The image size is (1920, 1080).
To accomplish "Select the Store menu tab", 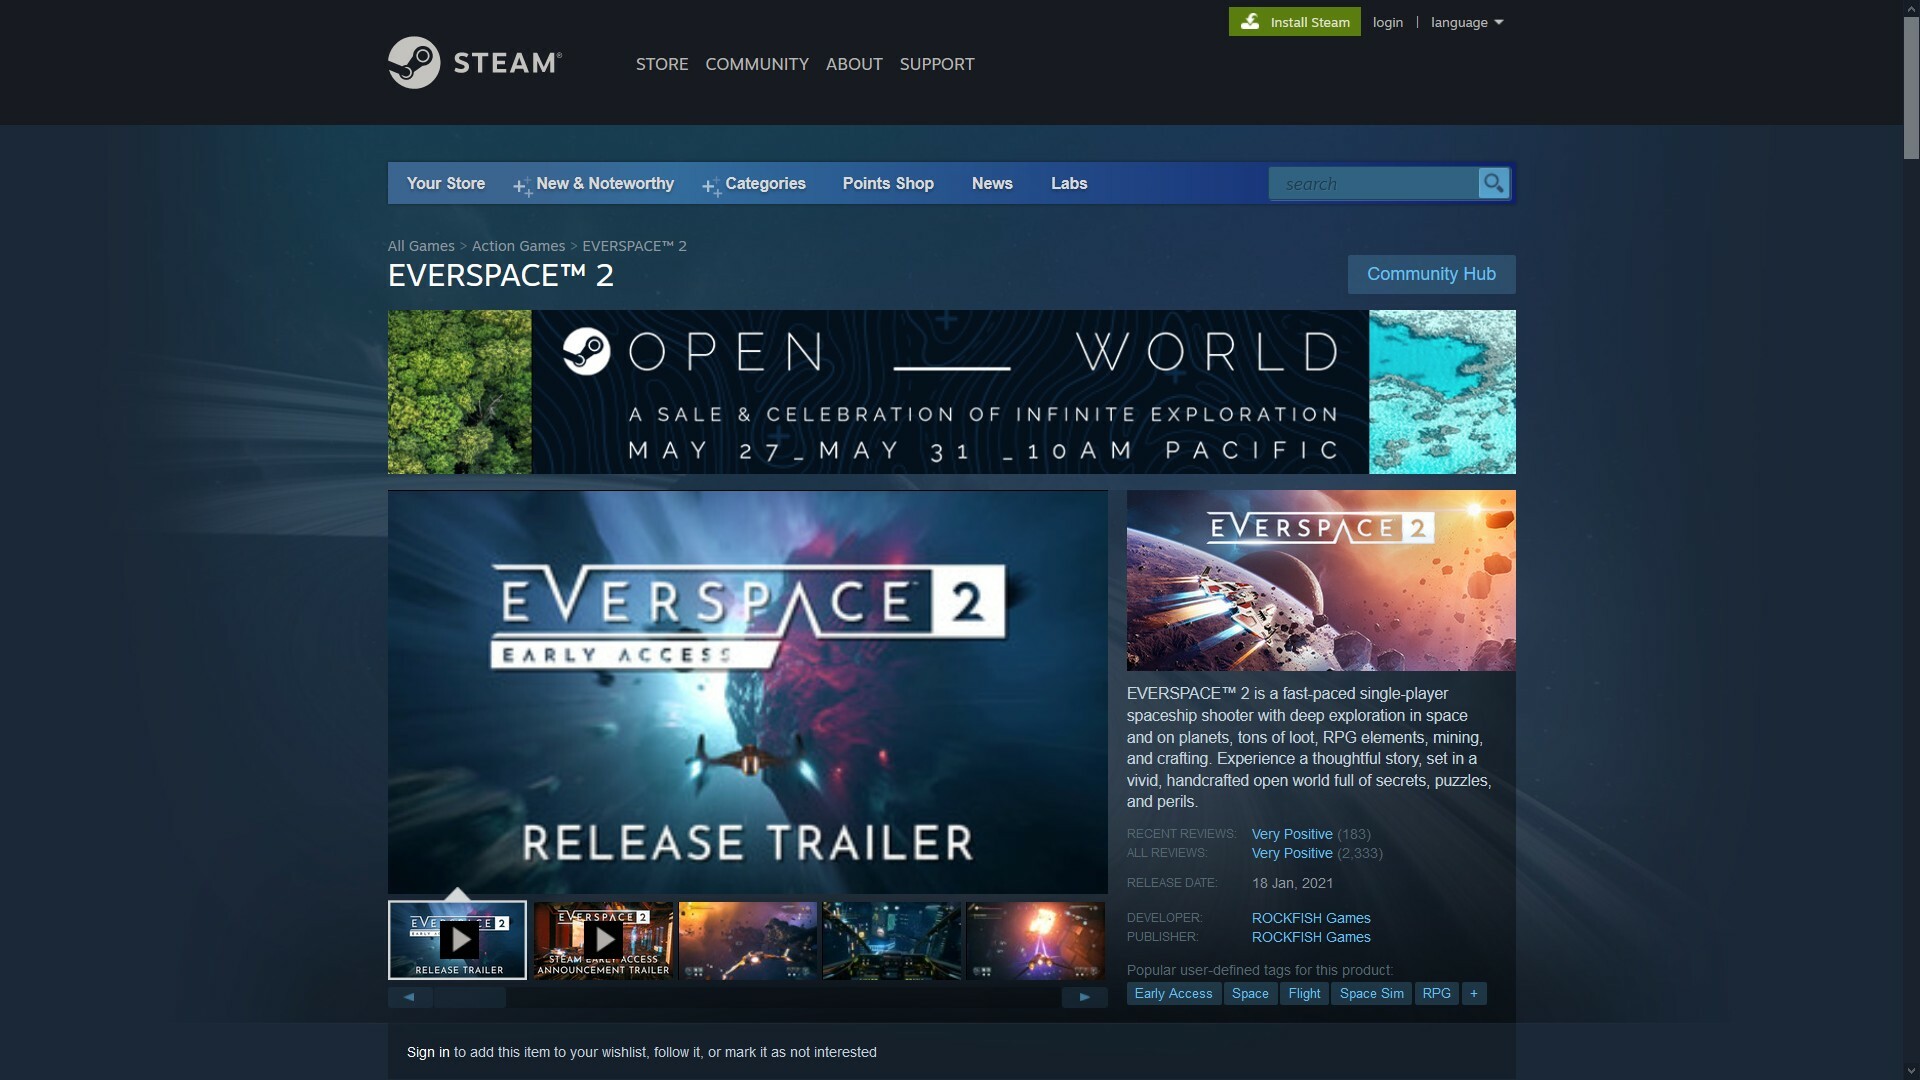I will click(661, 62).
